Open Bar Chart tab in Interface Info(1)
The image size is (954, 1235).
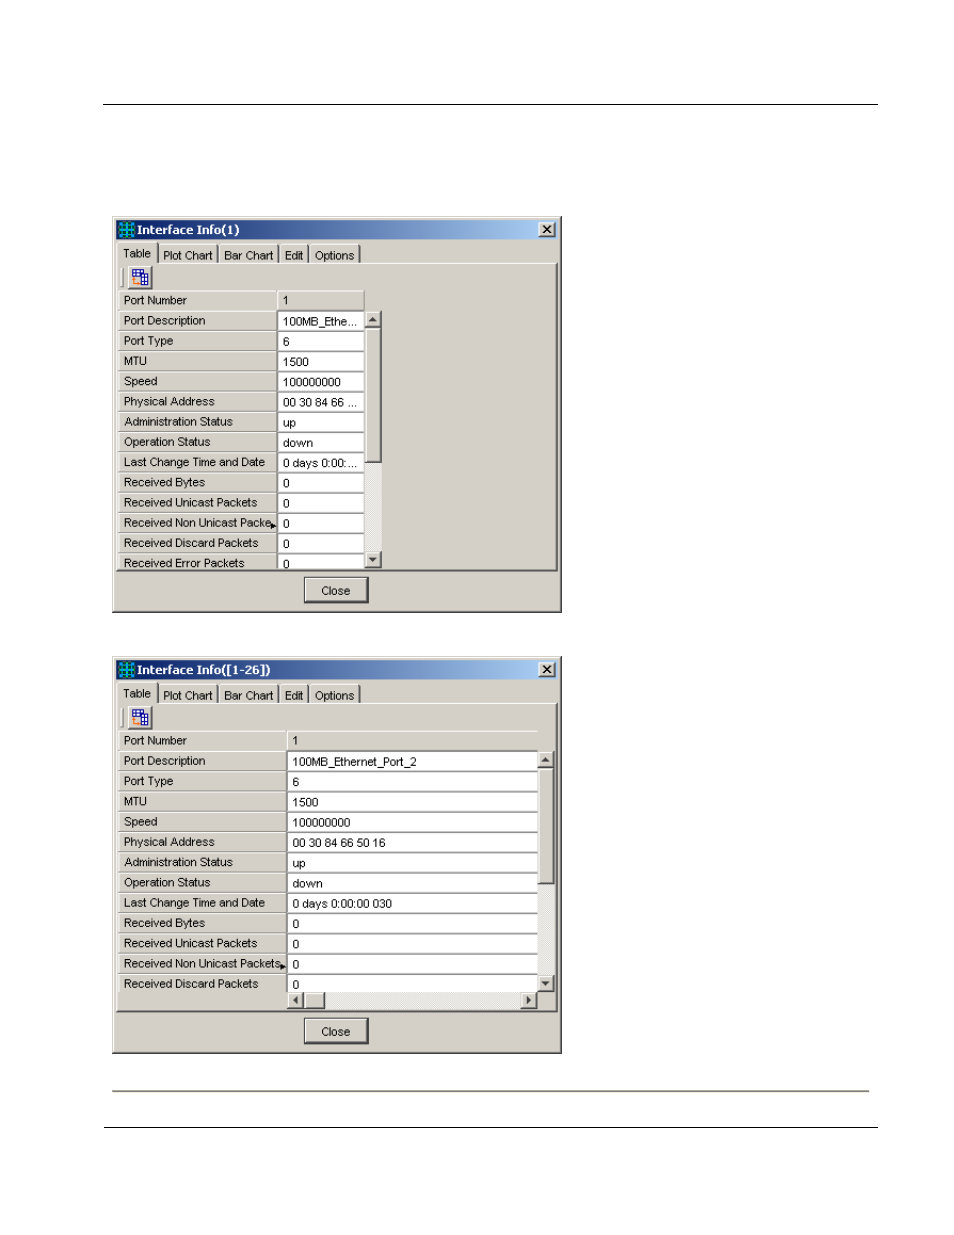coord(248,255)
